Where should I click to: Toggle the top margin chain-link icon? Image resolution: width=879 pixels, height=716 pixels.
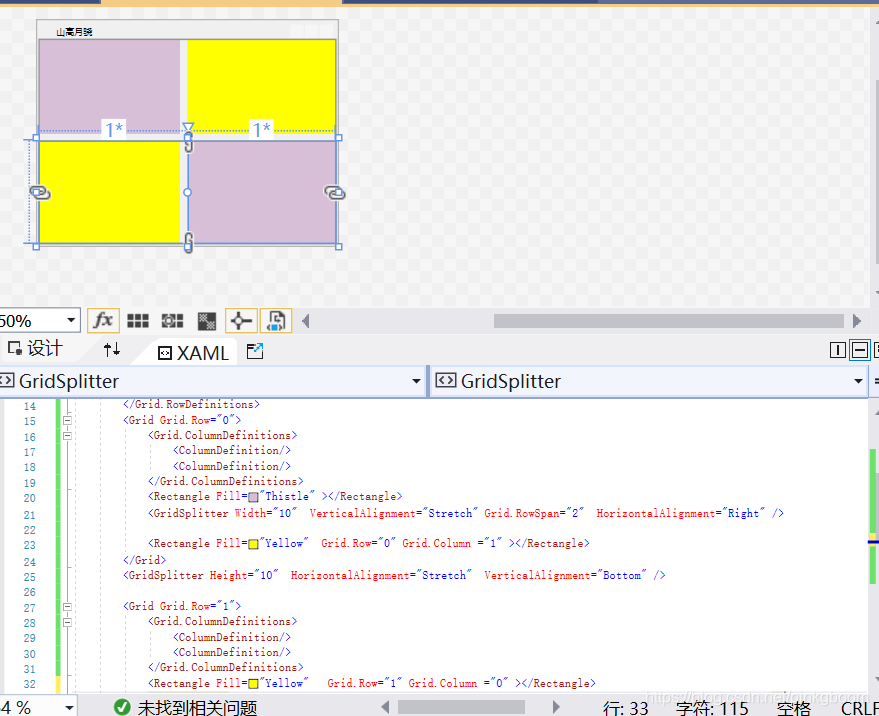click(x=188, y=142)
